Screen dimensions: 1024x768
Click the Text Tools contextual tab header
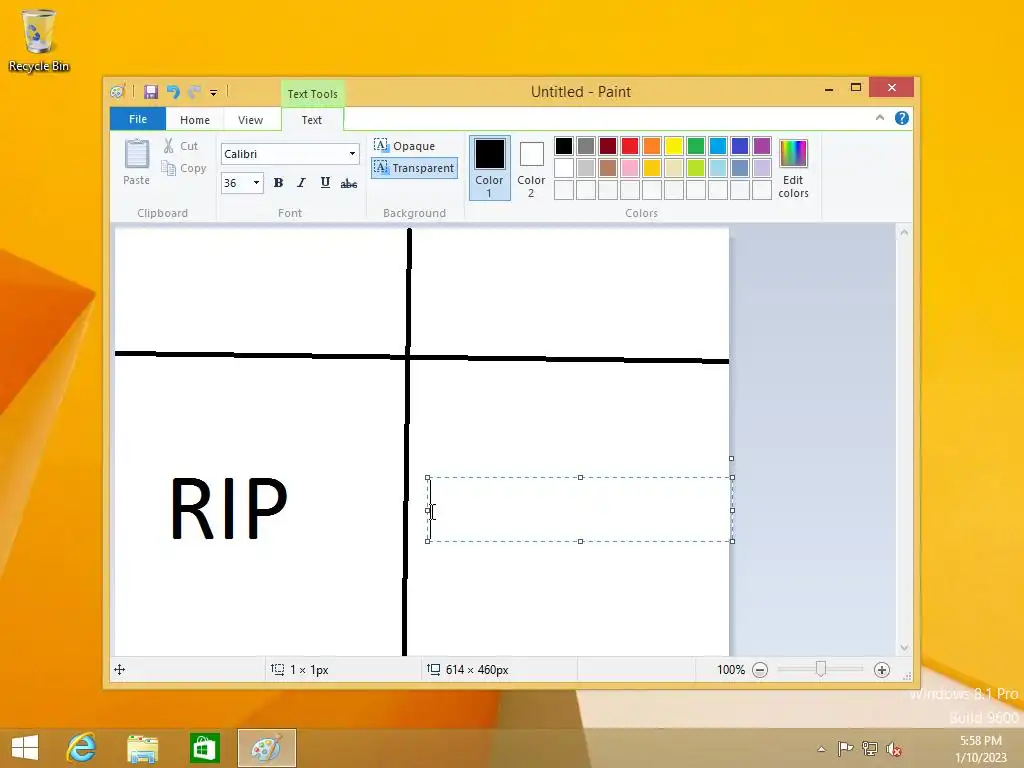pos(312,94)
